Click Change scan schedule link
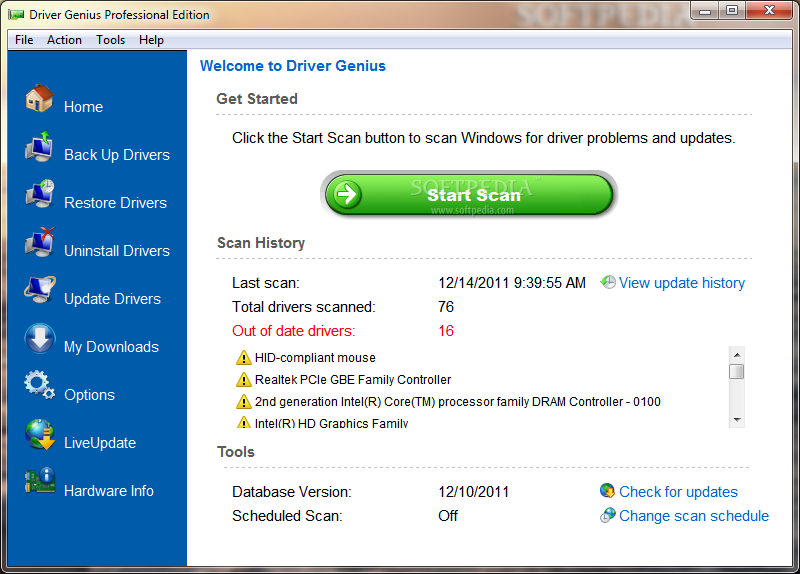Screen dimensions: 800x574 click(693, 516)
